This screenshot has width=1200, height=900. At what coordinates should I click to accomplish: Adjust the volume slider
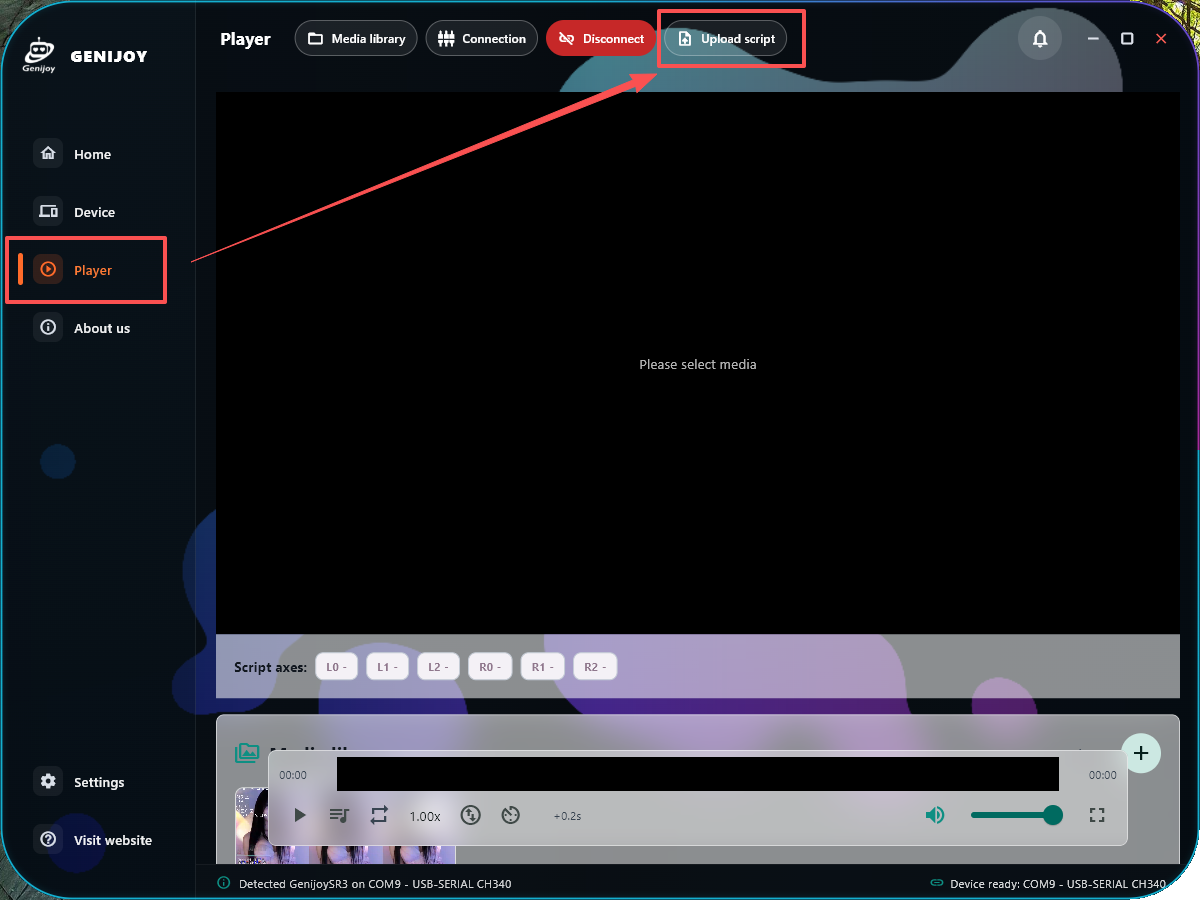[1016, 815]
